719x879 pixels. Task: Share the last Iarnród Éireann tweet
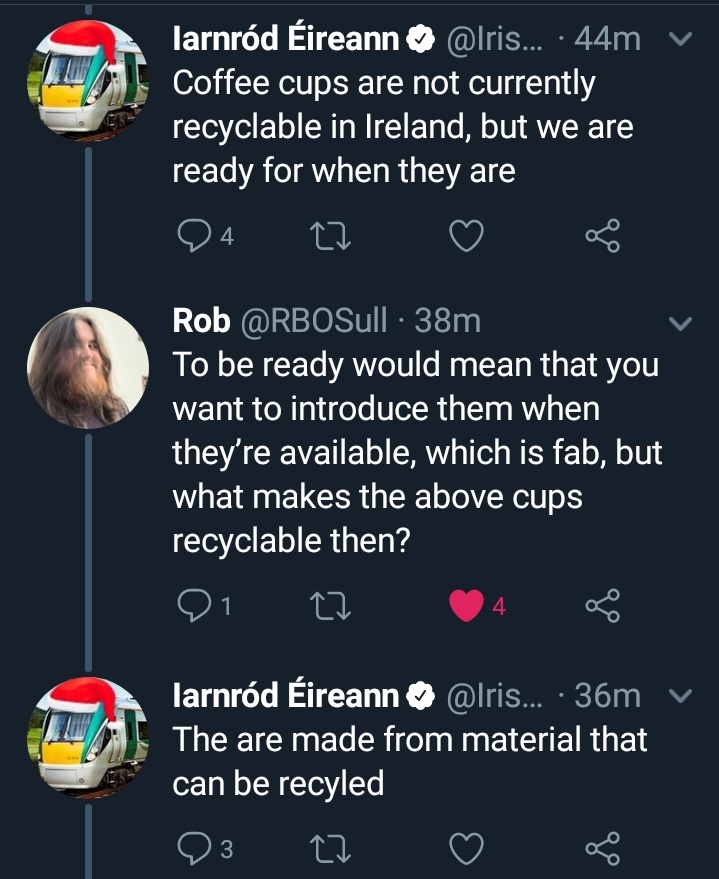click(x=602, y=850)
